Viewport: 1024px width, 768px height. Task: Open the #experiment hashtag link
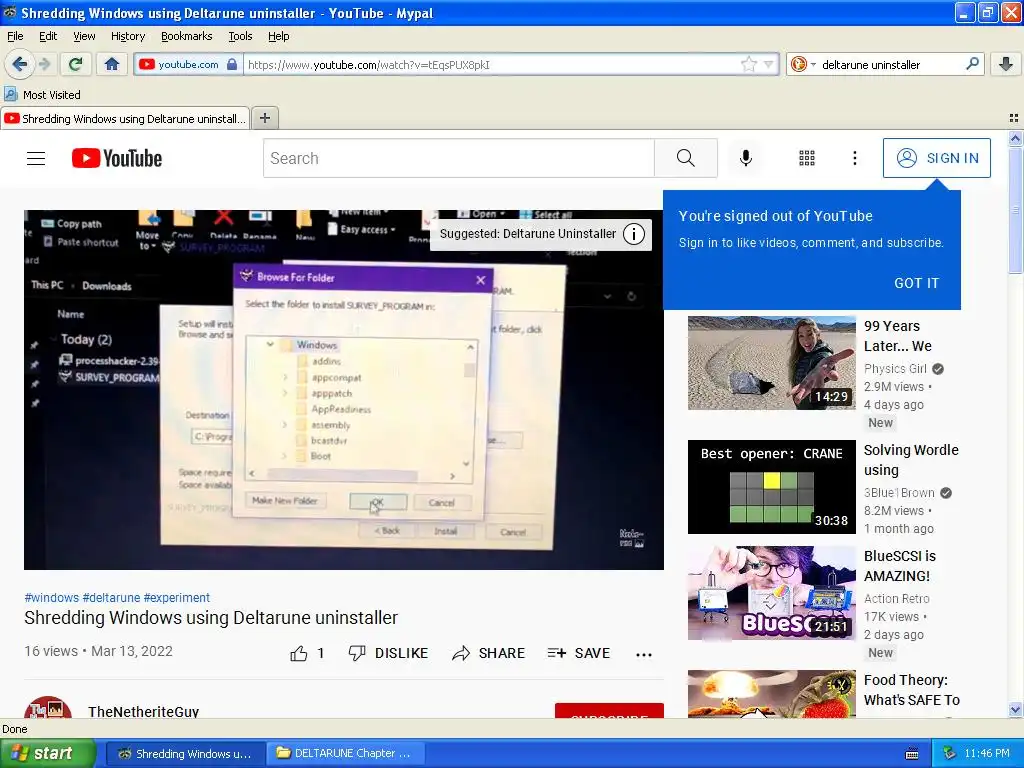click(x=176, y=598)
